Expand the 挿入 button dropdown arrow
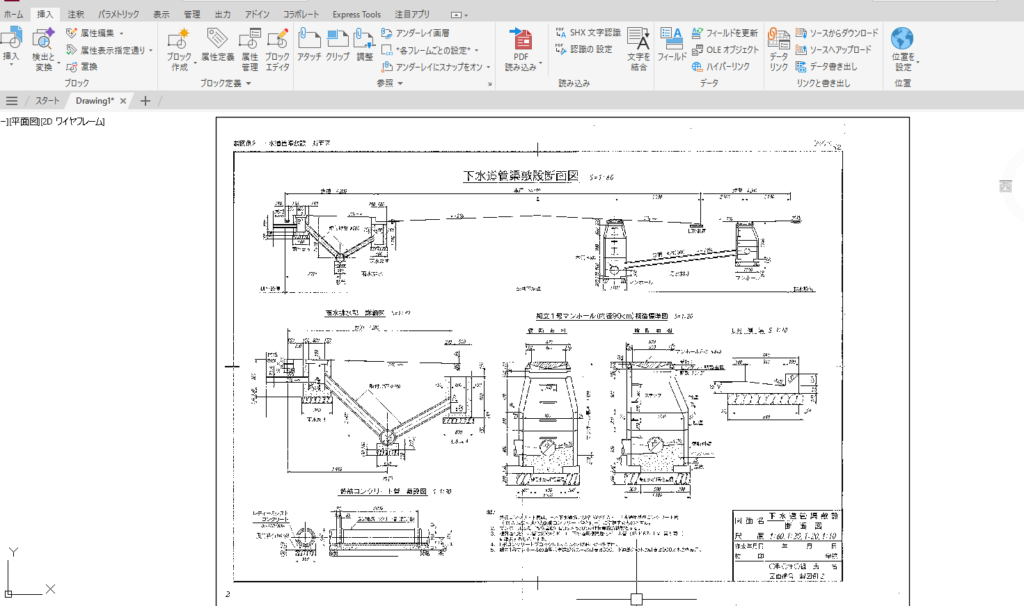 coord(11,65)
